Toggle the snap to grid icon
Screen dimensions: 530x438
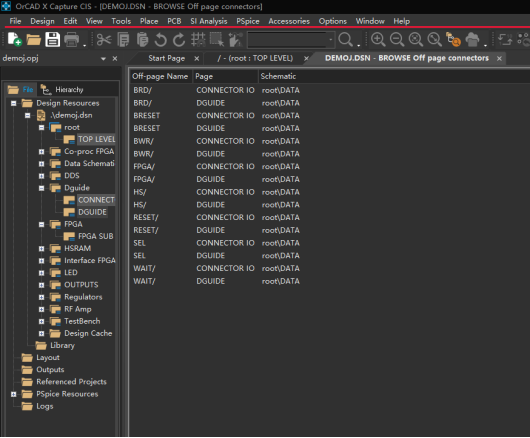click(x=198, y=40)
